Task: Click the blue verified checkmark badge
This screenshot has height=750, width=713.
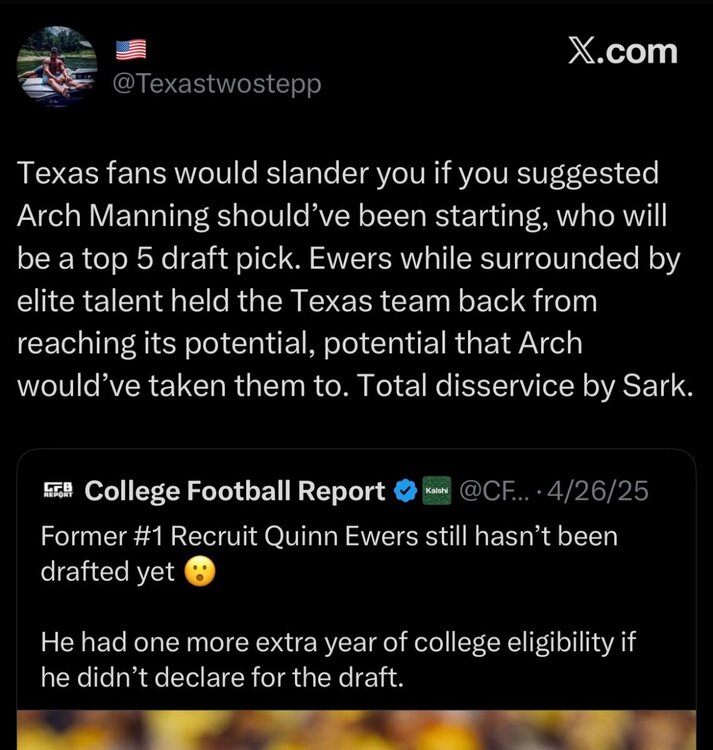Action: (x=405, y=491)
